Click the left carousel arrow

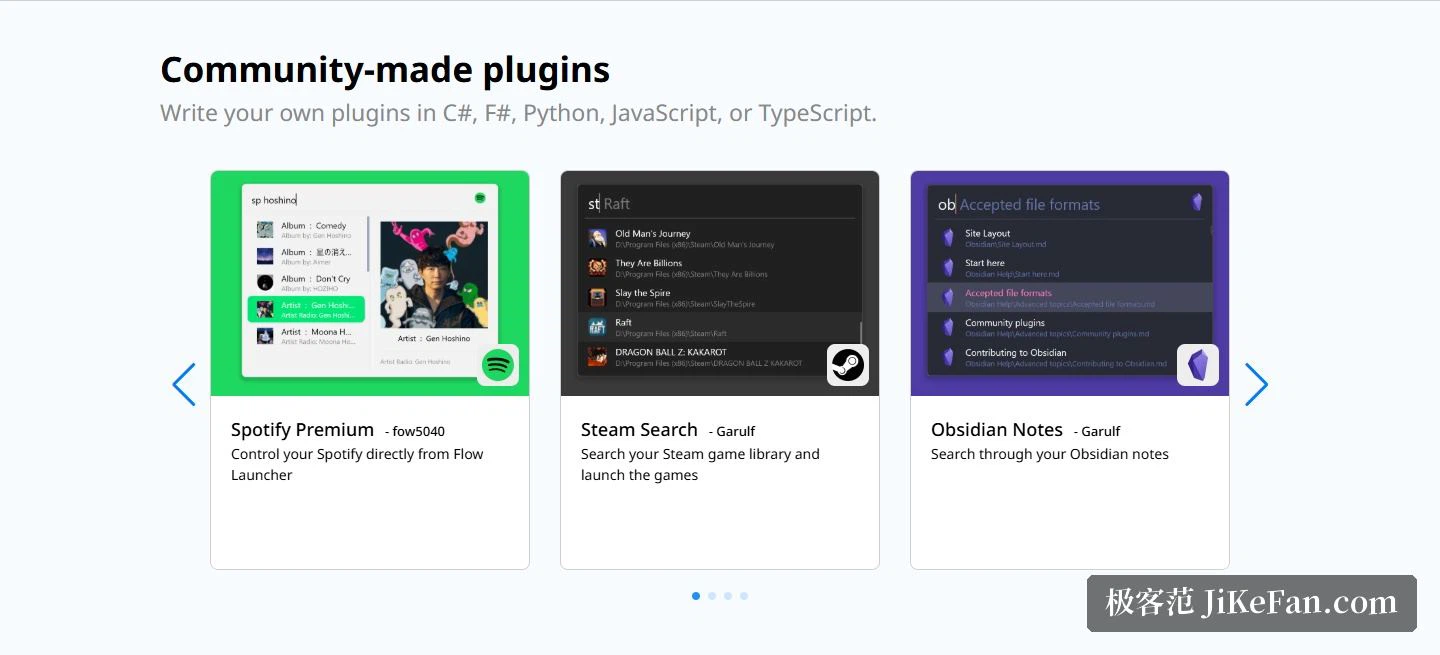[x=184, y=384]
